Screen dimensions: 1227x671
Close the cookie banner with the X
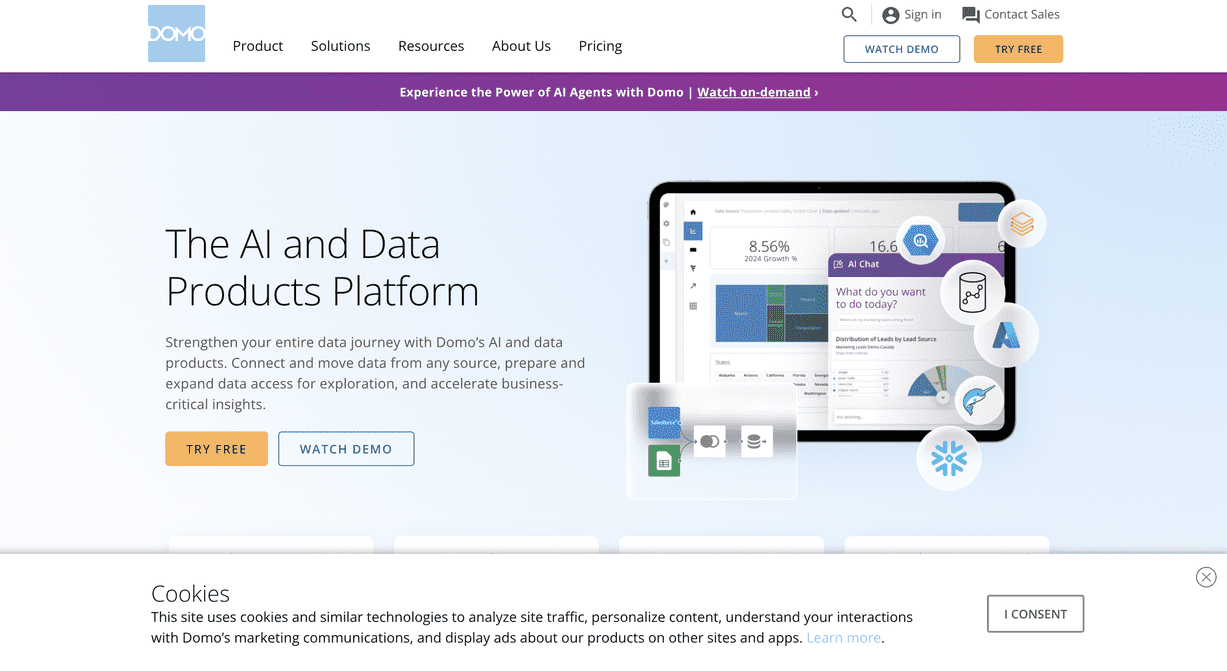(x=1206, y=577)
